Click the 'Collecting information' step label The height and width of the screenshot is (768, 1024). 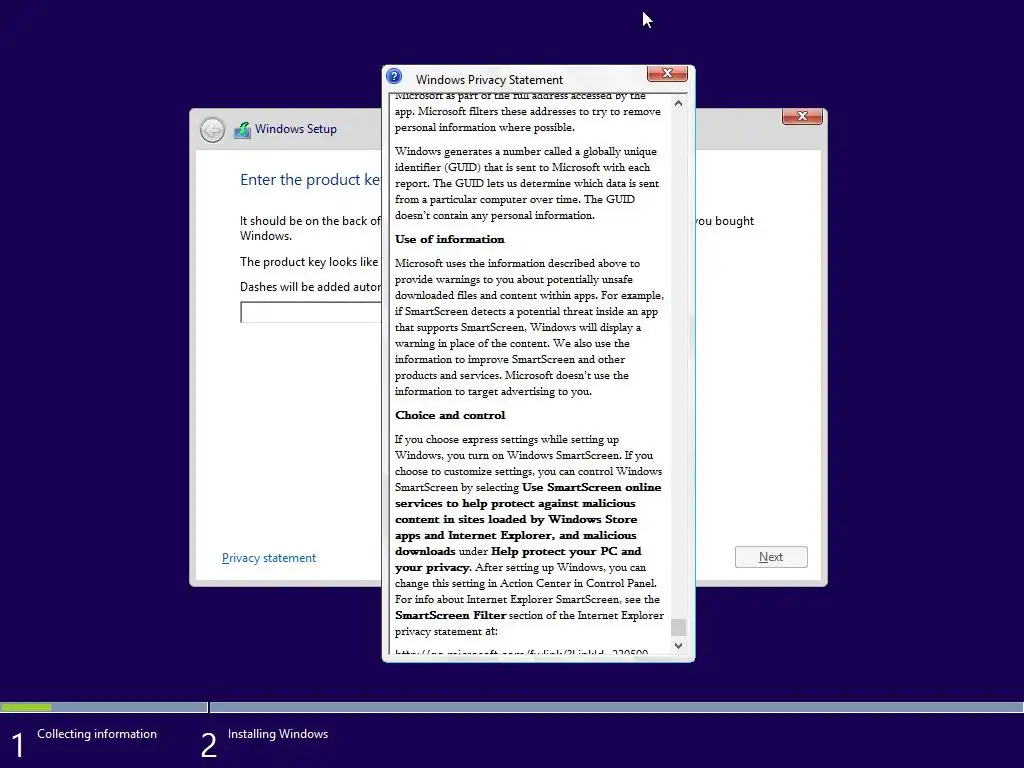pyautogui.click(x=97, y=734)
